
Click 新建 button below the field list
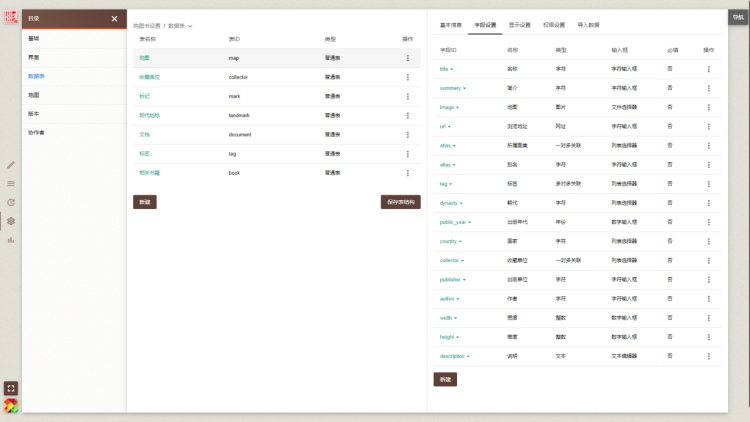(445, 379)
